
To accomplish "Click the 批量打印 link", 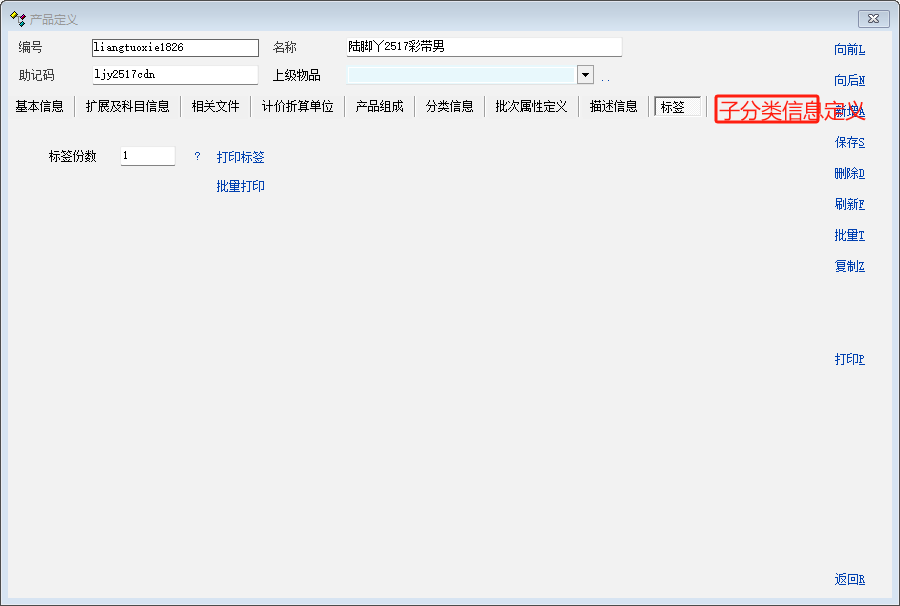I will pyautogui.click(x=240, y=187).
